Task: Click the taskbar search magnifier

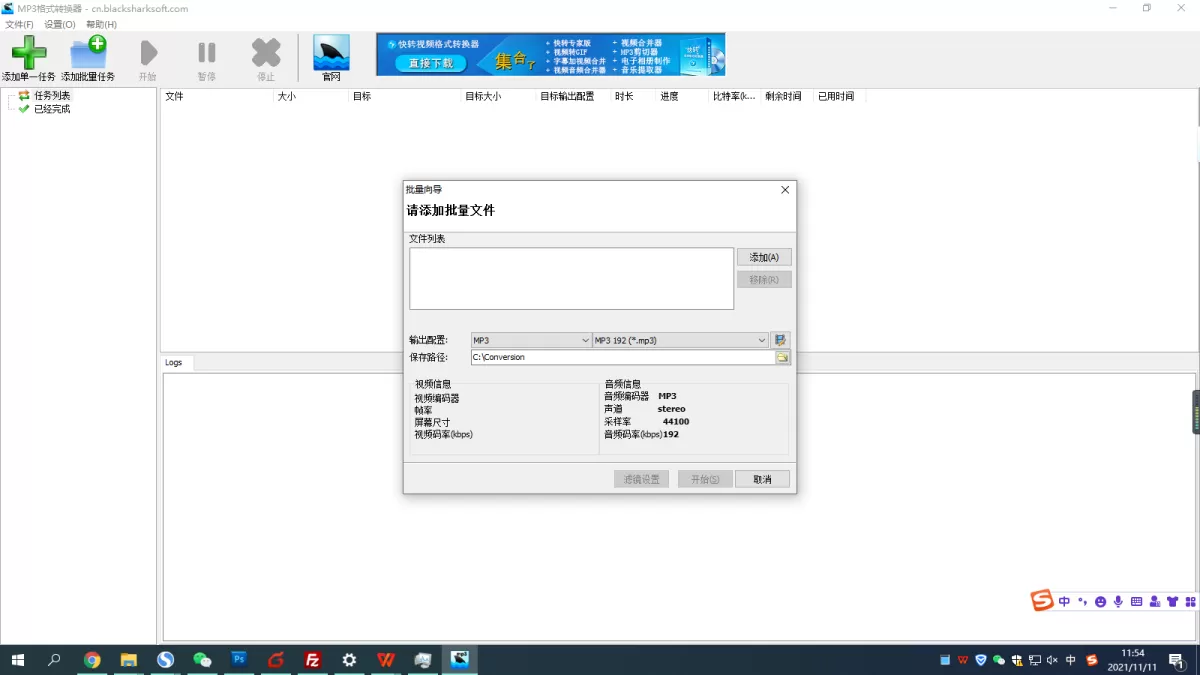Action: [55, 660]
